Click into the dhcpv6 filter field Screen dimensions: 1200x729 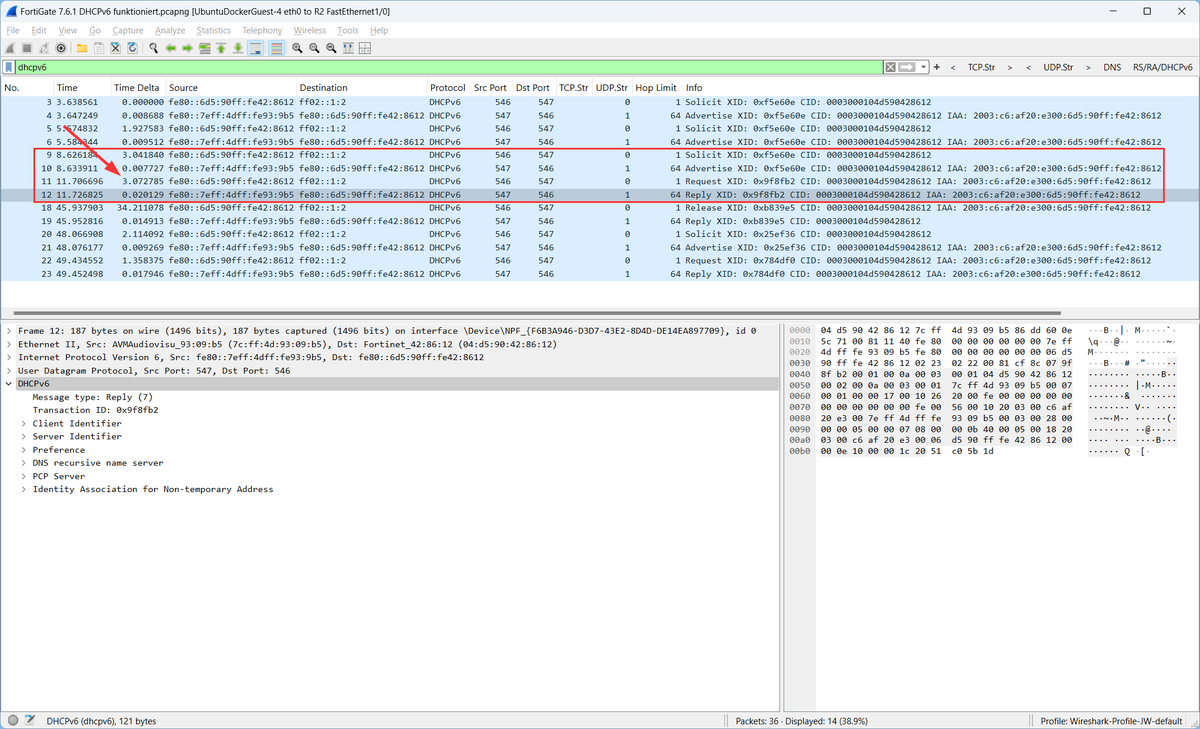pyautogui.click(x=450, y=67)
